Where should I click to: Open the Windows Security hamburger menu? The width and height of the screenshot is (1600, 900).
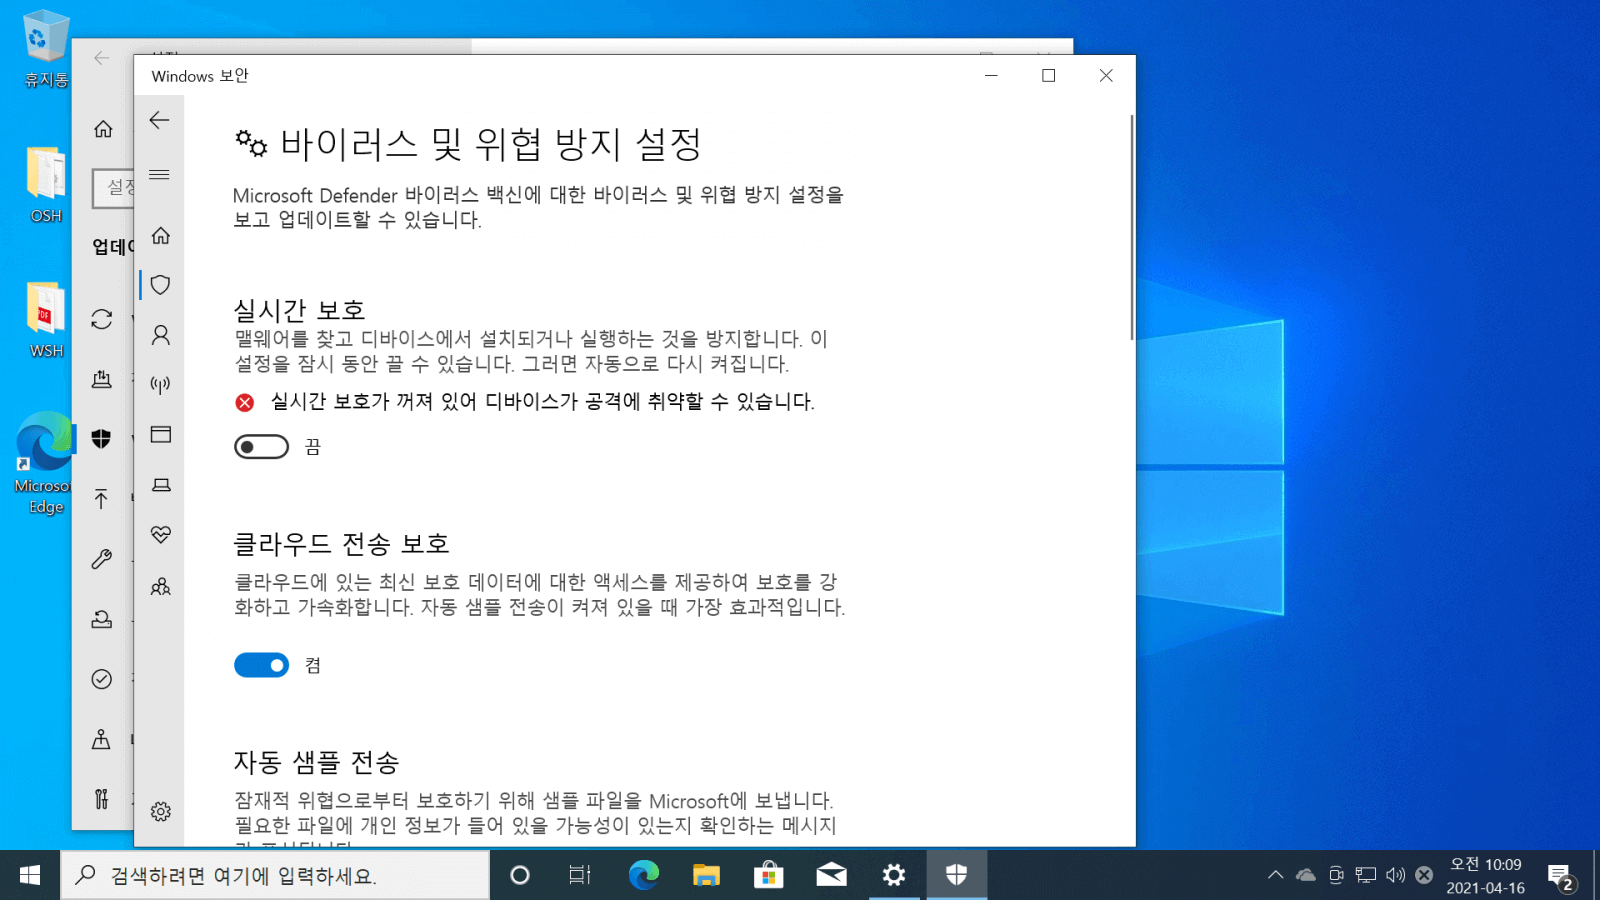tap(159, 175)
